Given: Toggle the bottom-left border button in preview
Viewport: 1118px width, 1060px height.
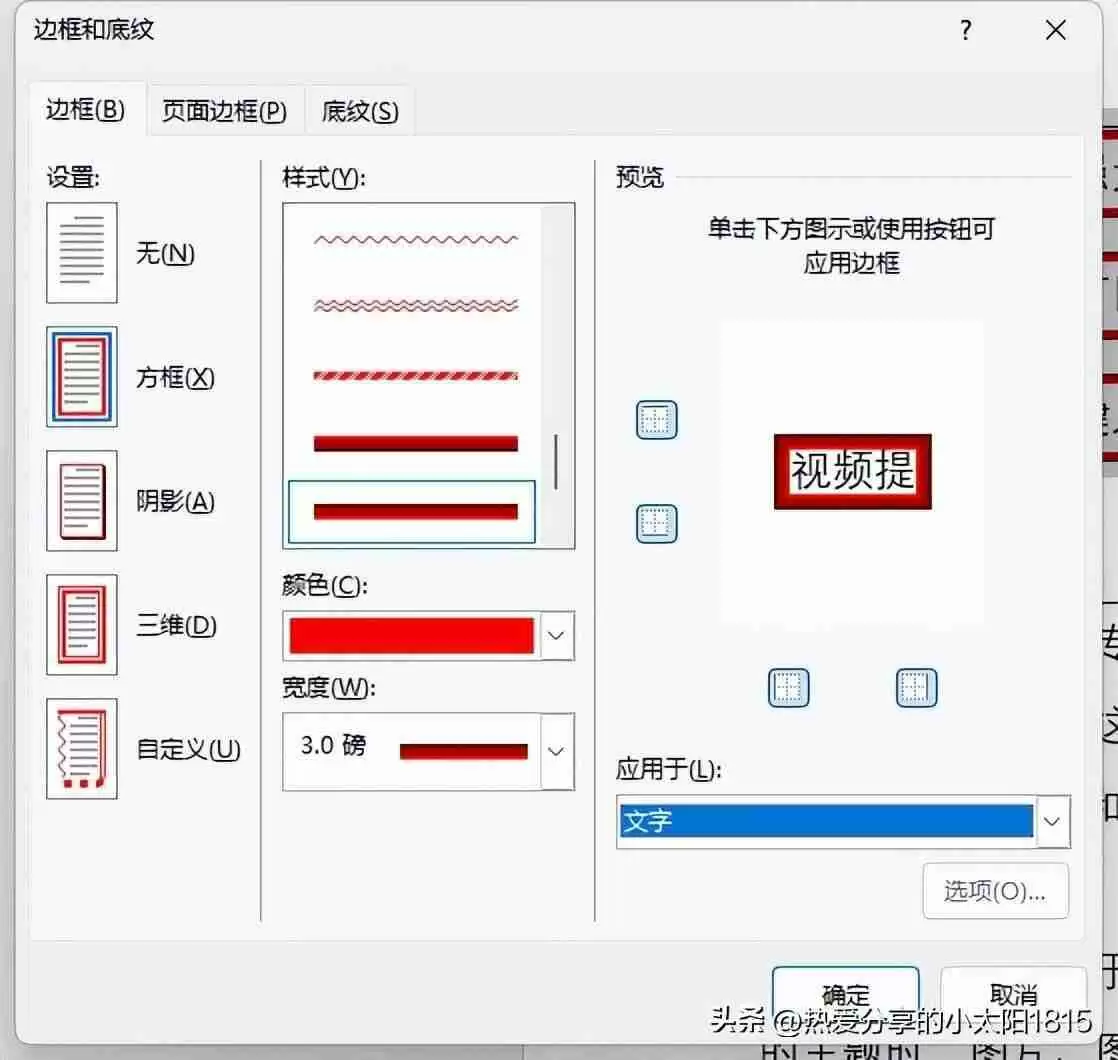Looking at the screenshot, I should 788,687.
